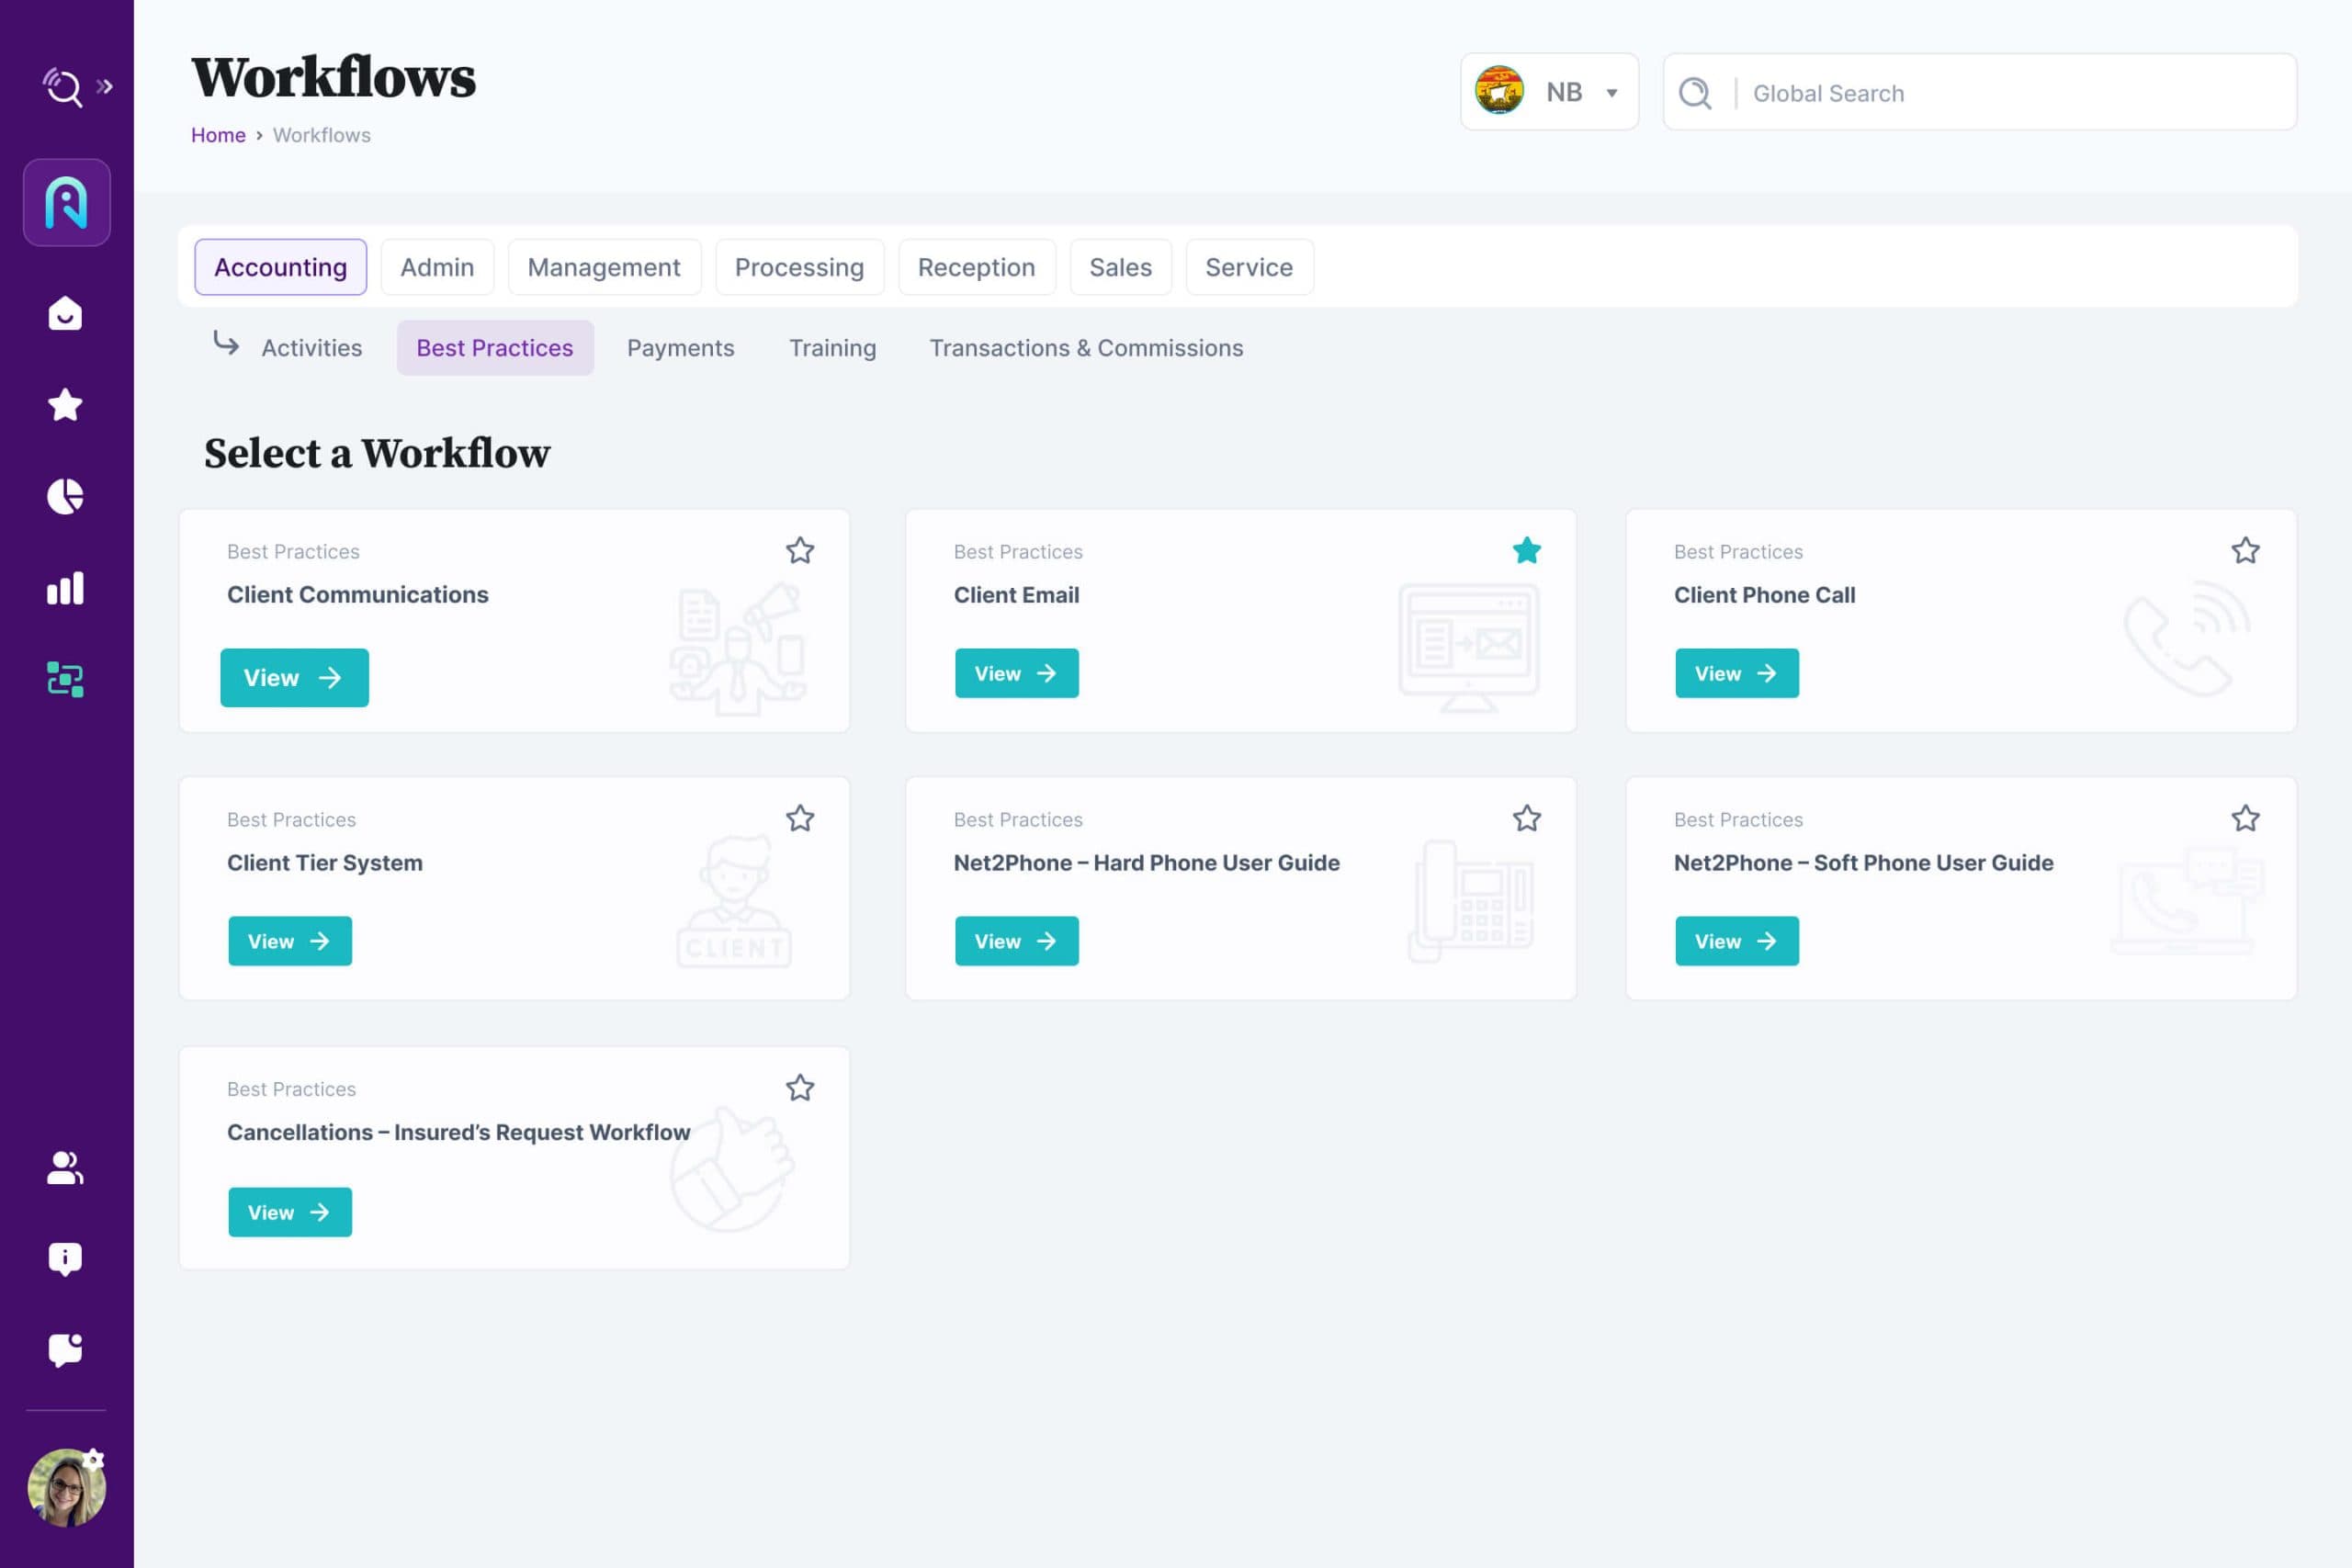Screen dimensions: 2352x1568
Task: Favorite the Net2Phone Soft Phone guide star
Action: pos(2245,819)
